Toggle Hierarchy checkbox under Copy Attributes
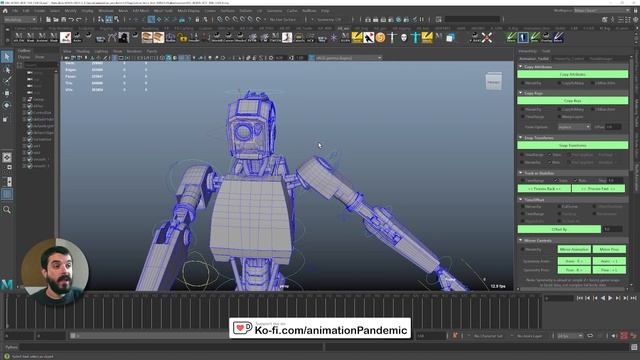Viewport: 640px width, 360px height. click(523, 83)
